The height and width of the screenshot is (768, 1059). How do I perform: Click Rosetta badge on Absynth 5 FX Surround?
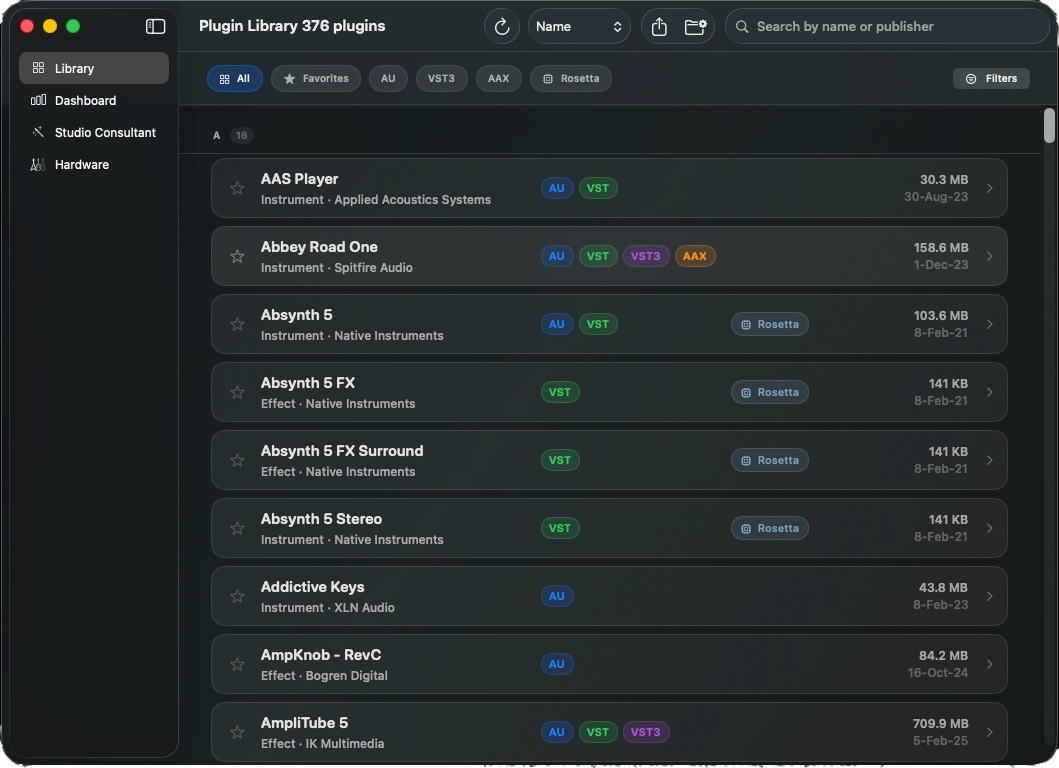(x=769, y=460)
